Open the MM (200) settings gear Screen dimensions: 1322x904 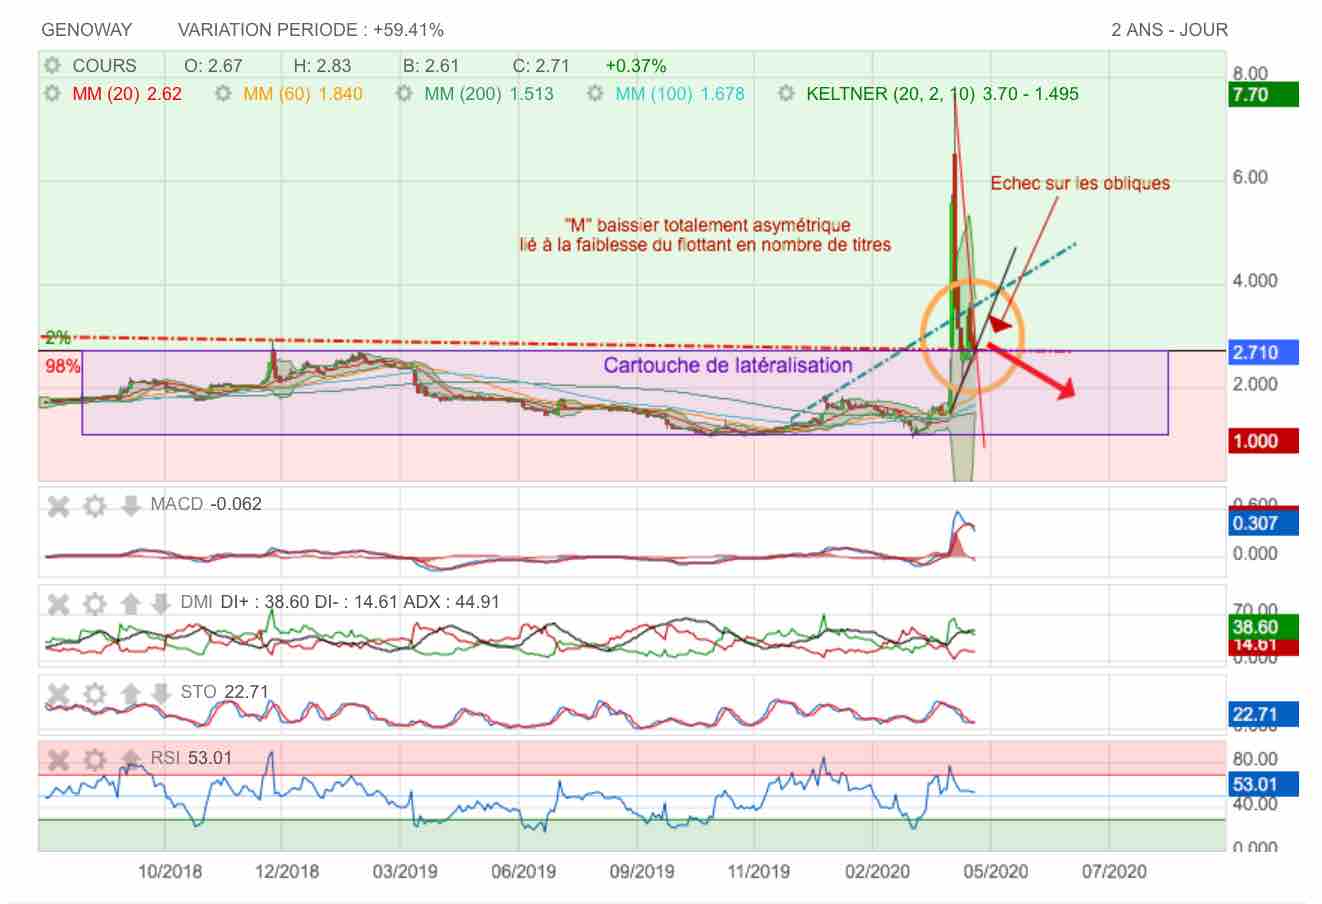[405, 94]
